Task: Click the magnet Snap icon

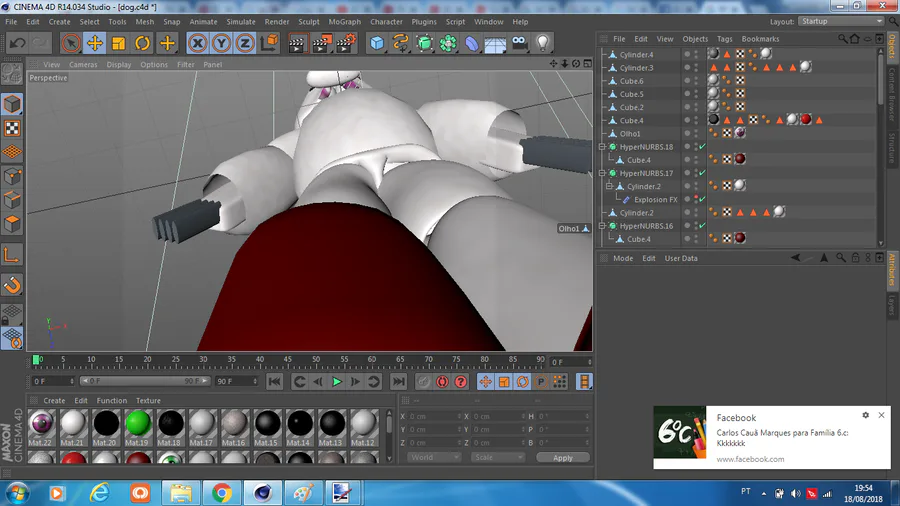Action: click(12, 285)
